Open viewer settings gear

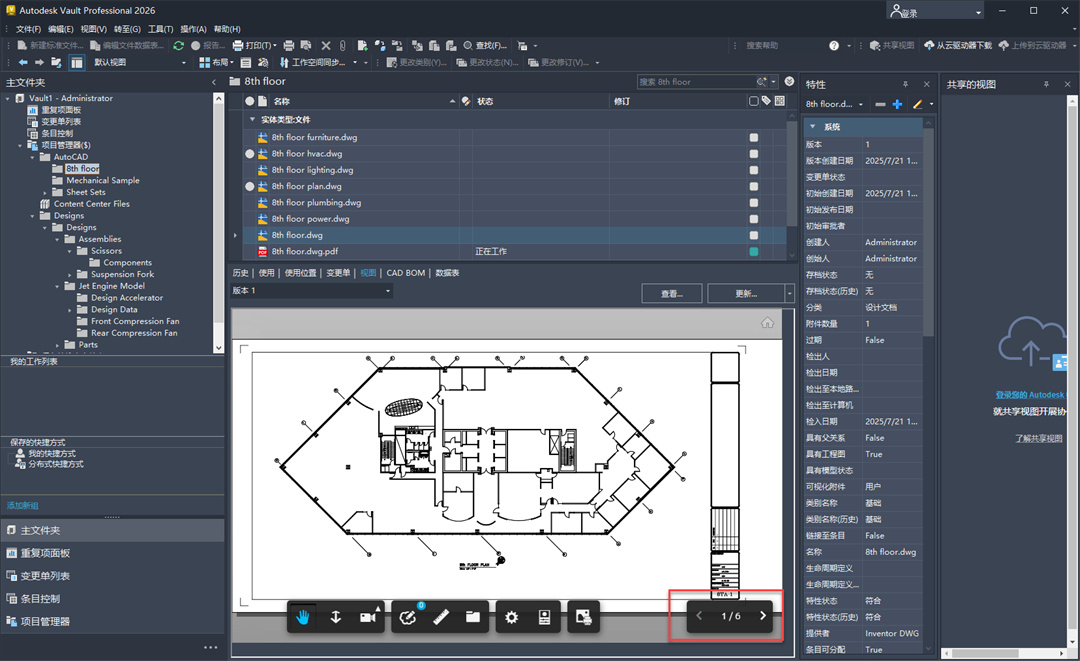pyautogui.click(x=511, y=617)
